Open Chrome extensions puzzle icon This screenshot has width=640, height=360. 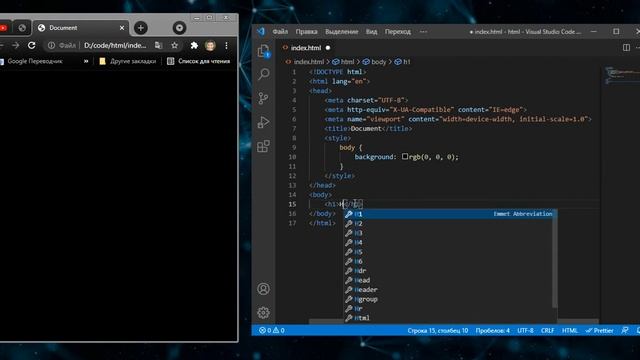click(x=194, y=45)
